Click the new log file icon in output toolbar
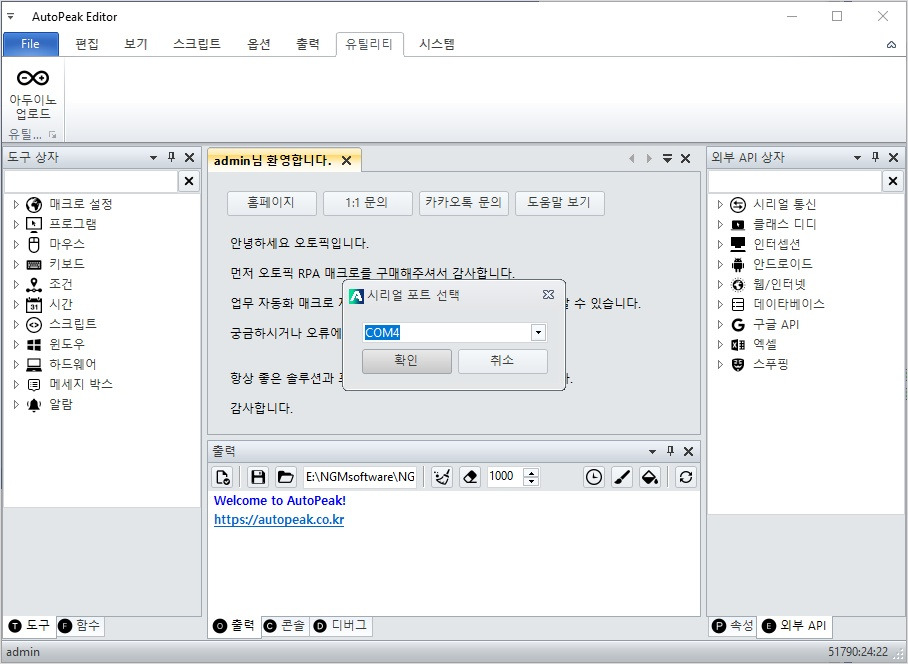 coord(222,477)
